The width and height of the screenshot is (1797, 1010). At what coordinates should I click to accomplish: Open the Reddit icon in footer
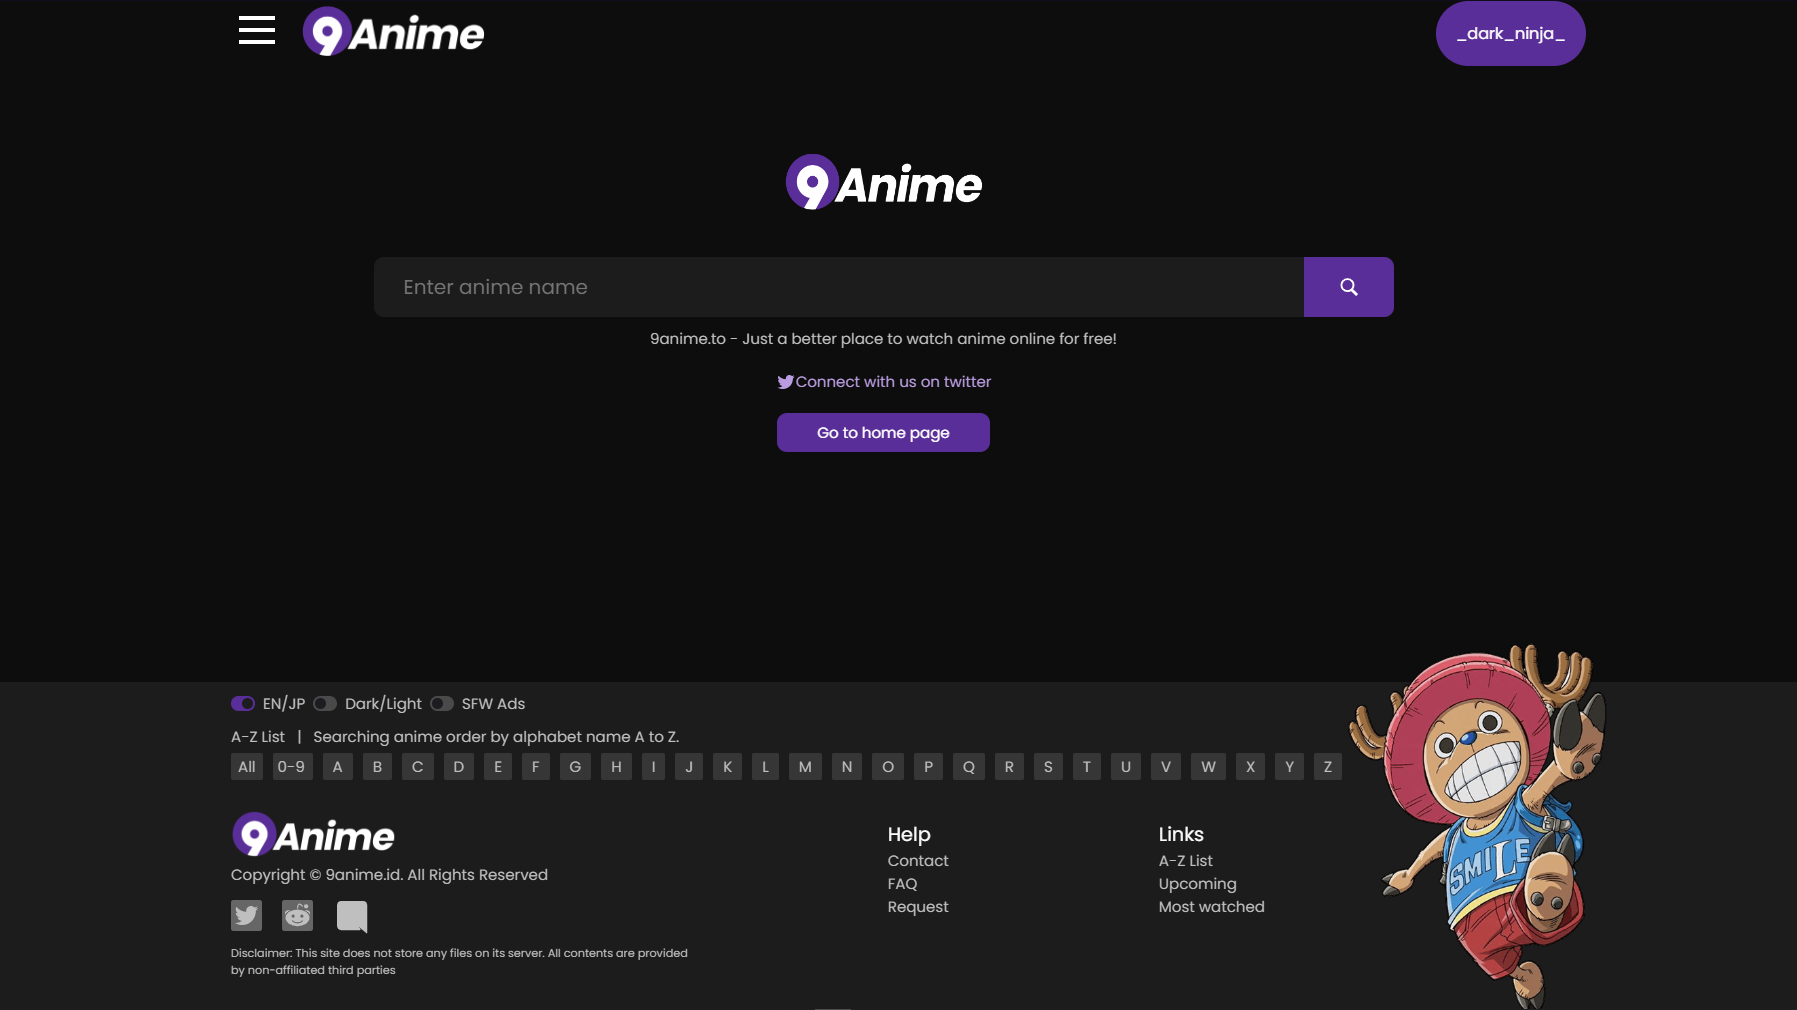click(297, 915)
